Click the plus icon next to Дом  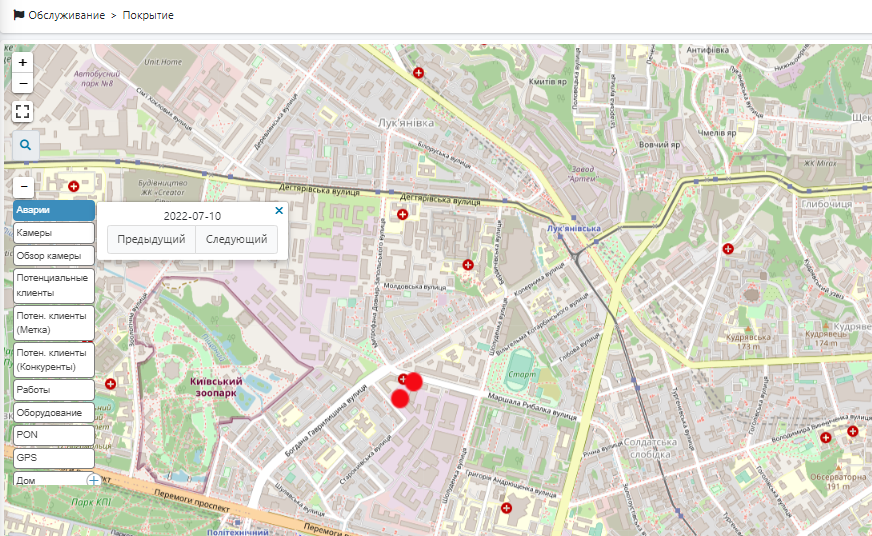[x=94, y=481]
